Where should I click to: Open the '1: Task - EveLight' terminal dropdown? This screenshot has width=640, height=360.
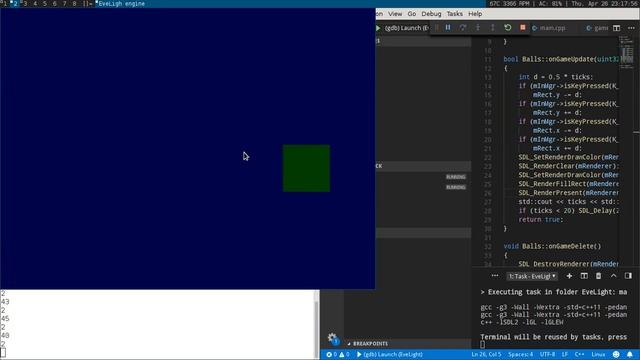click(x=532, y=276)
